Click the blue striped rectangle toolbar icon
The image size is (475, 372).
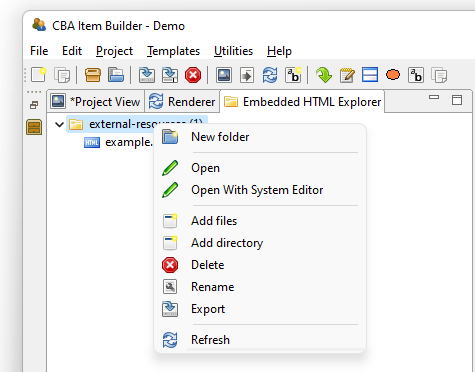point(370,75)
